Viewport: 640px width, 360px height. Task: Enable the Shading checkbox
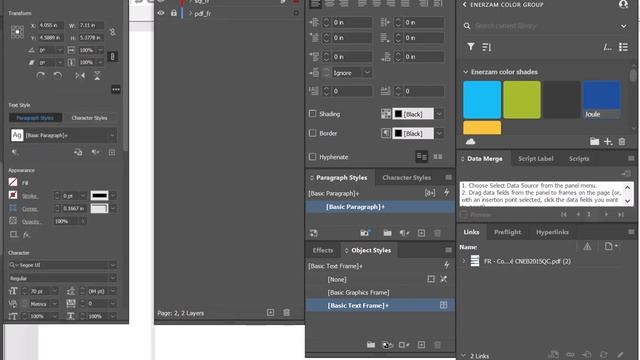pyautogui.click(x=312, y=114)
